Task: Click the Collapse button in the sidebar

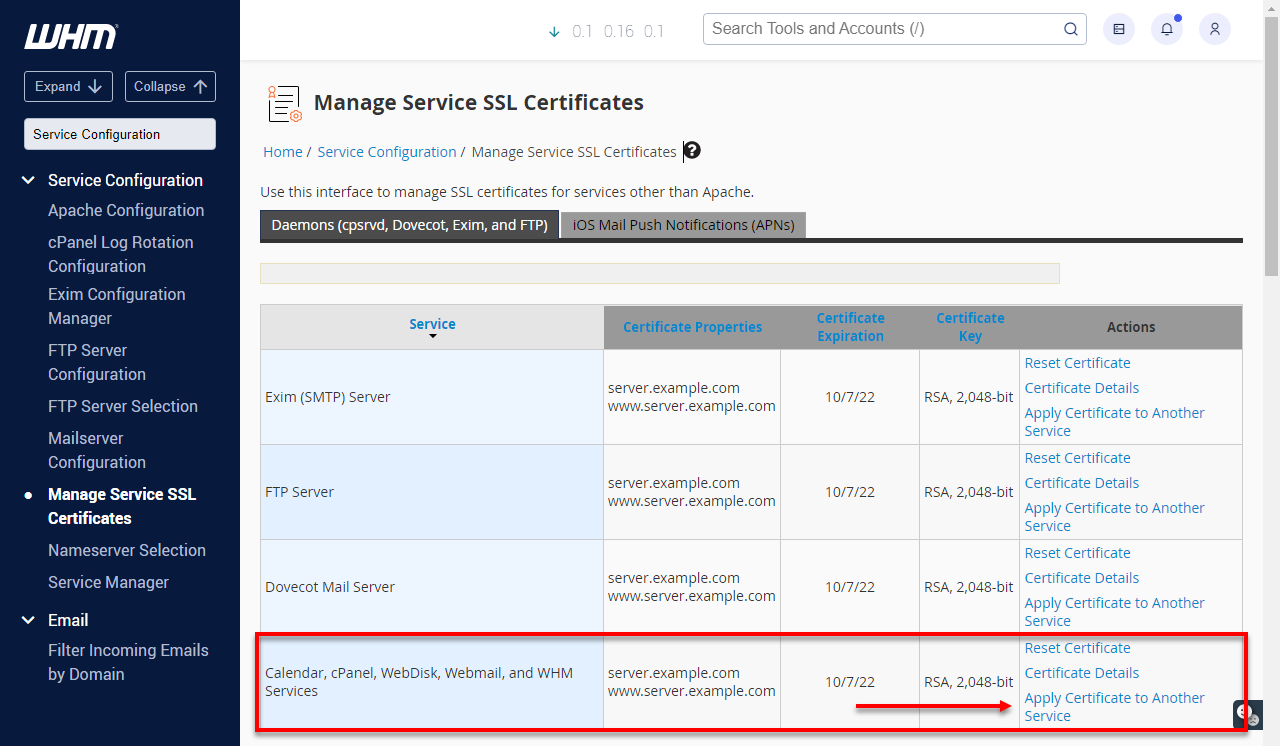Action: click(170, 86)
